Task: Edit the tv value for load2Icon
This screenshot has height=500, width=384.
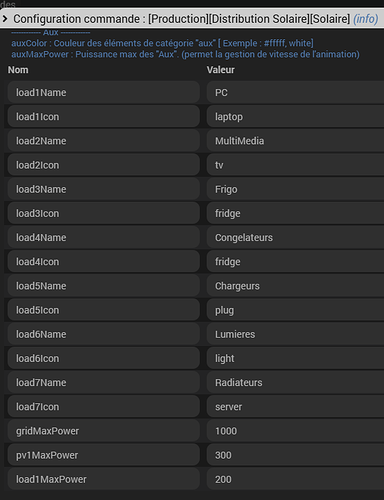Action: (295, 165)
